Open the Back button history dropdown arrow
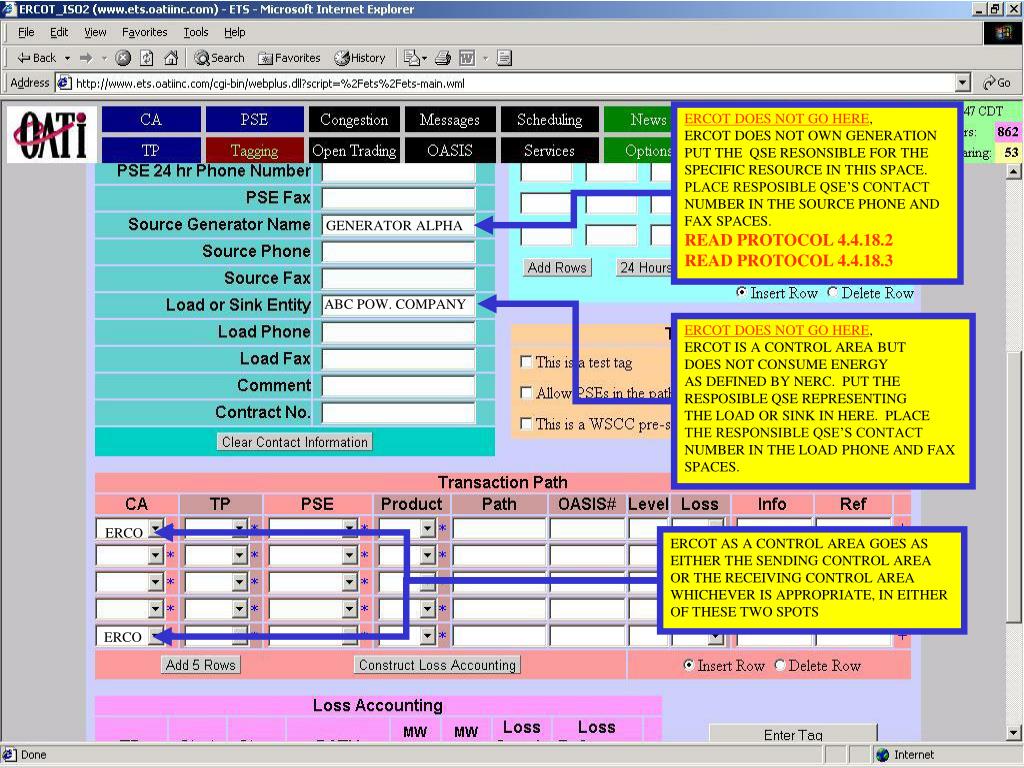Image resolution: width=1024 pixels, height=768 pixels. click(x=67, y=58)
